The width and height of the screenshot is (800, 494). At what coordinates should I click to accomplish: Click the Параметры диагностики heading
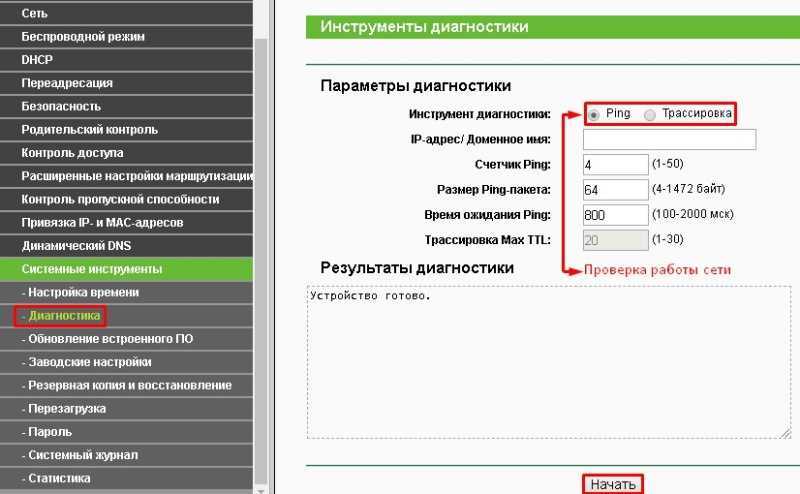point(416,86)
